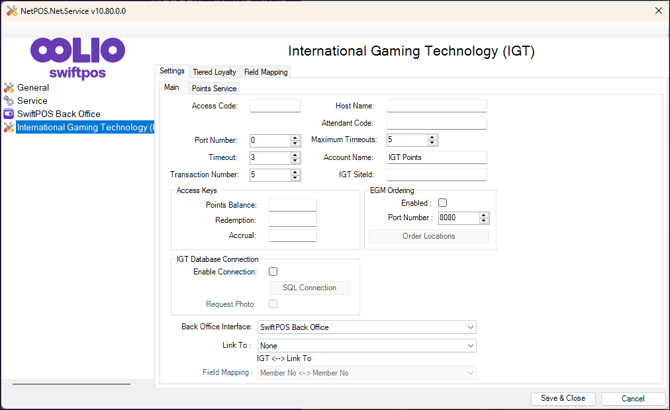Click the IGT SiteId field
This screenshot has height=410, width=670.
pyautogui.click(x=437, y=174)
